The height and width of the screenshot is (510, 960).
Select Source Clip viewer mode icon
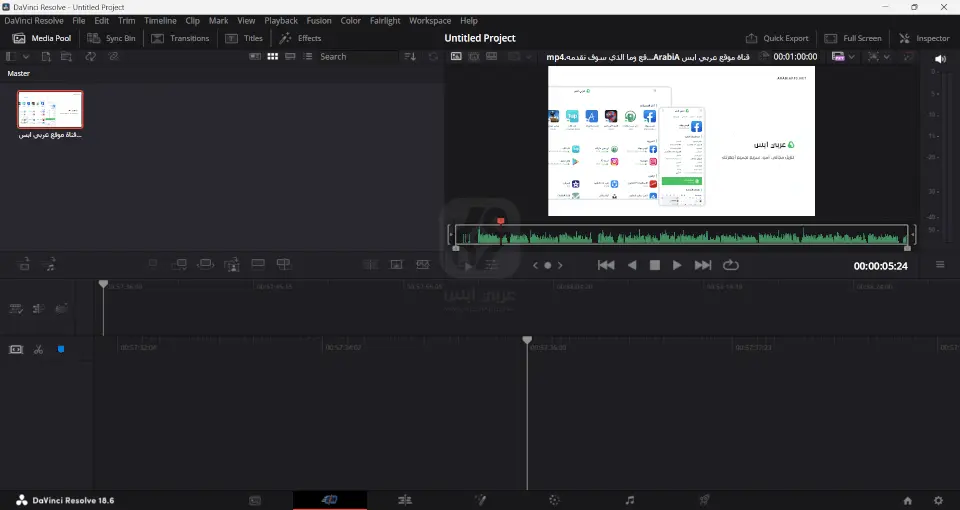pos(456,56)
